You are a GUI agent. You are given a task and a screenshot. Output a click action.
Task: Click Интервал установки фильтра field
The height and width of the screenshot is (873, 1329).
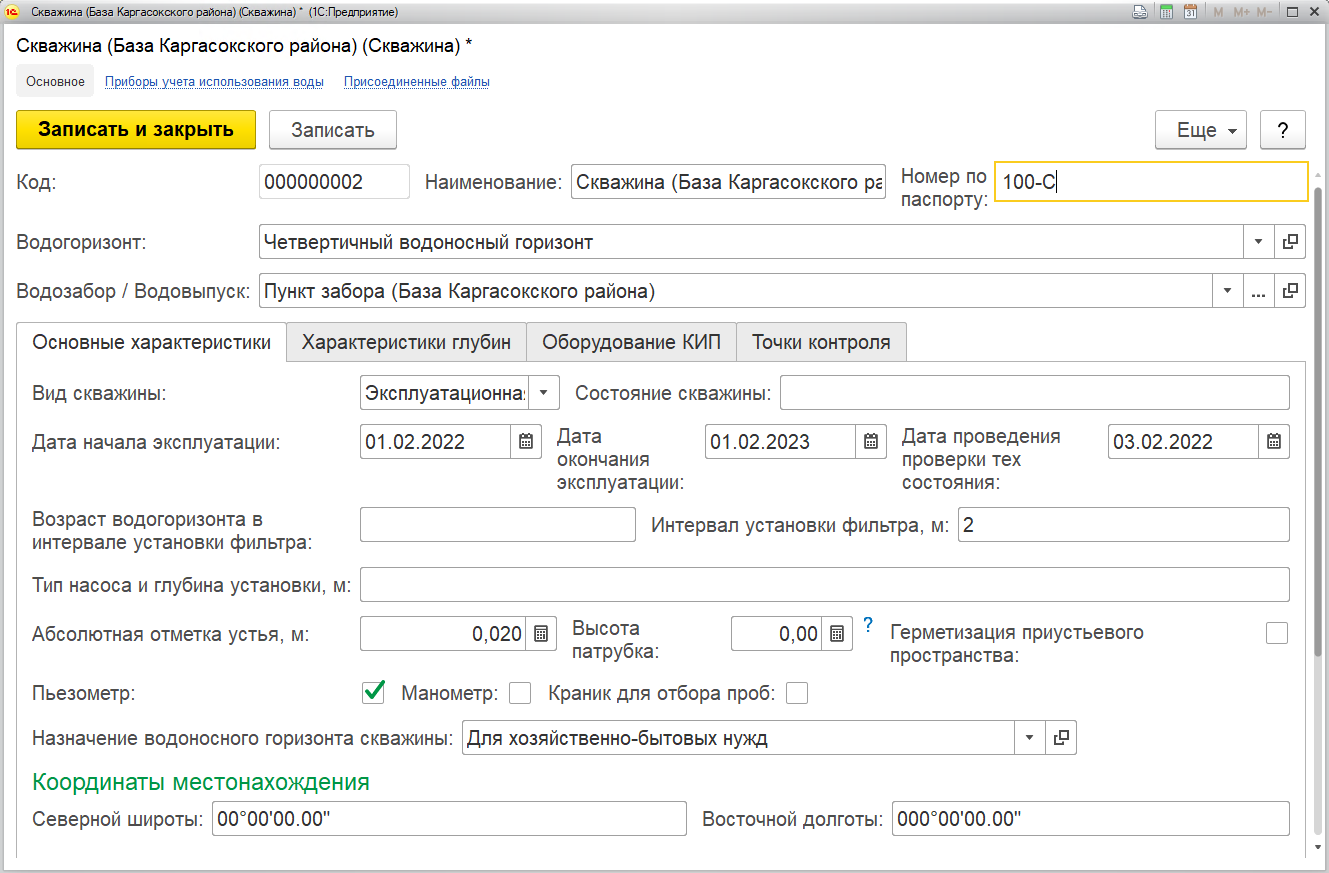tap(1124, 524)
